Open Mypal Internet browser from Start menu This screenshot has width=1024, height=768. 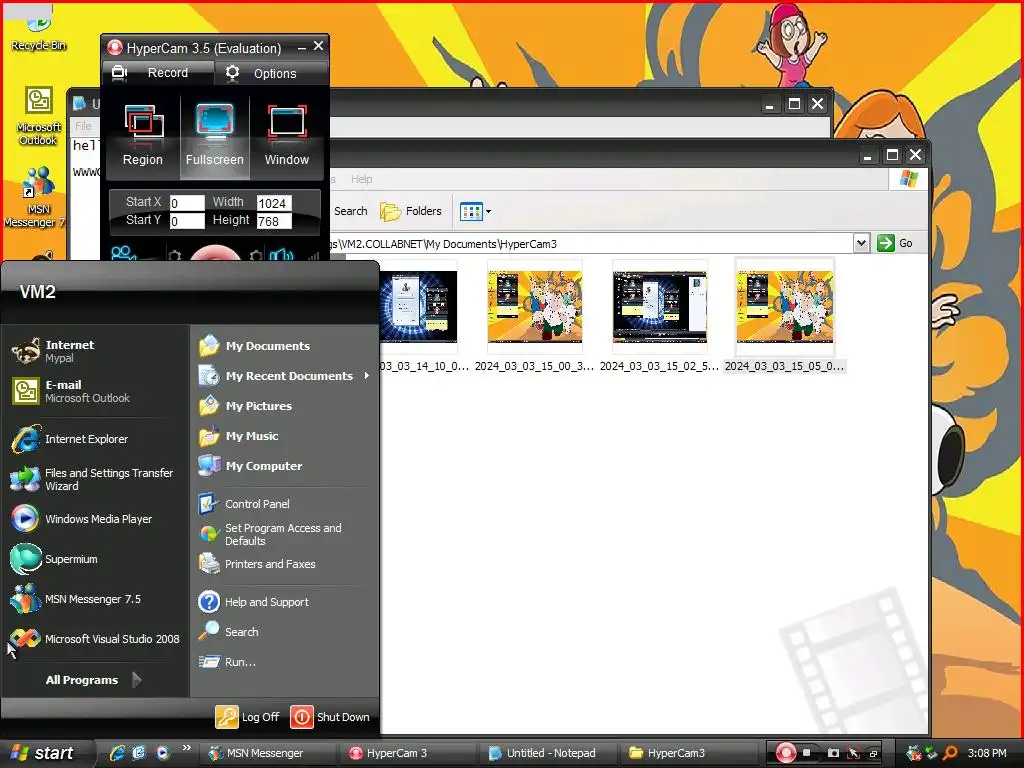[95, 351]
